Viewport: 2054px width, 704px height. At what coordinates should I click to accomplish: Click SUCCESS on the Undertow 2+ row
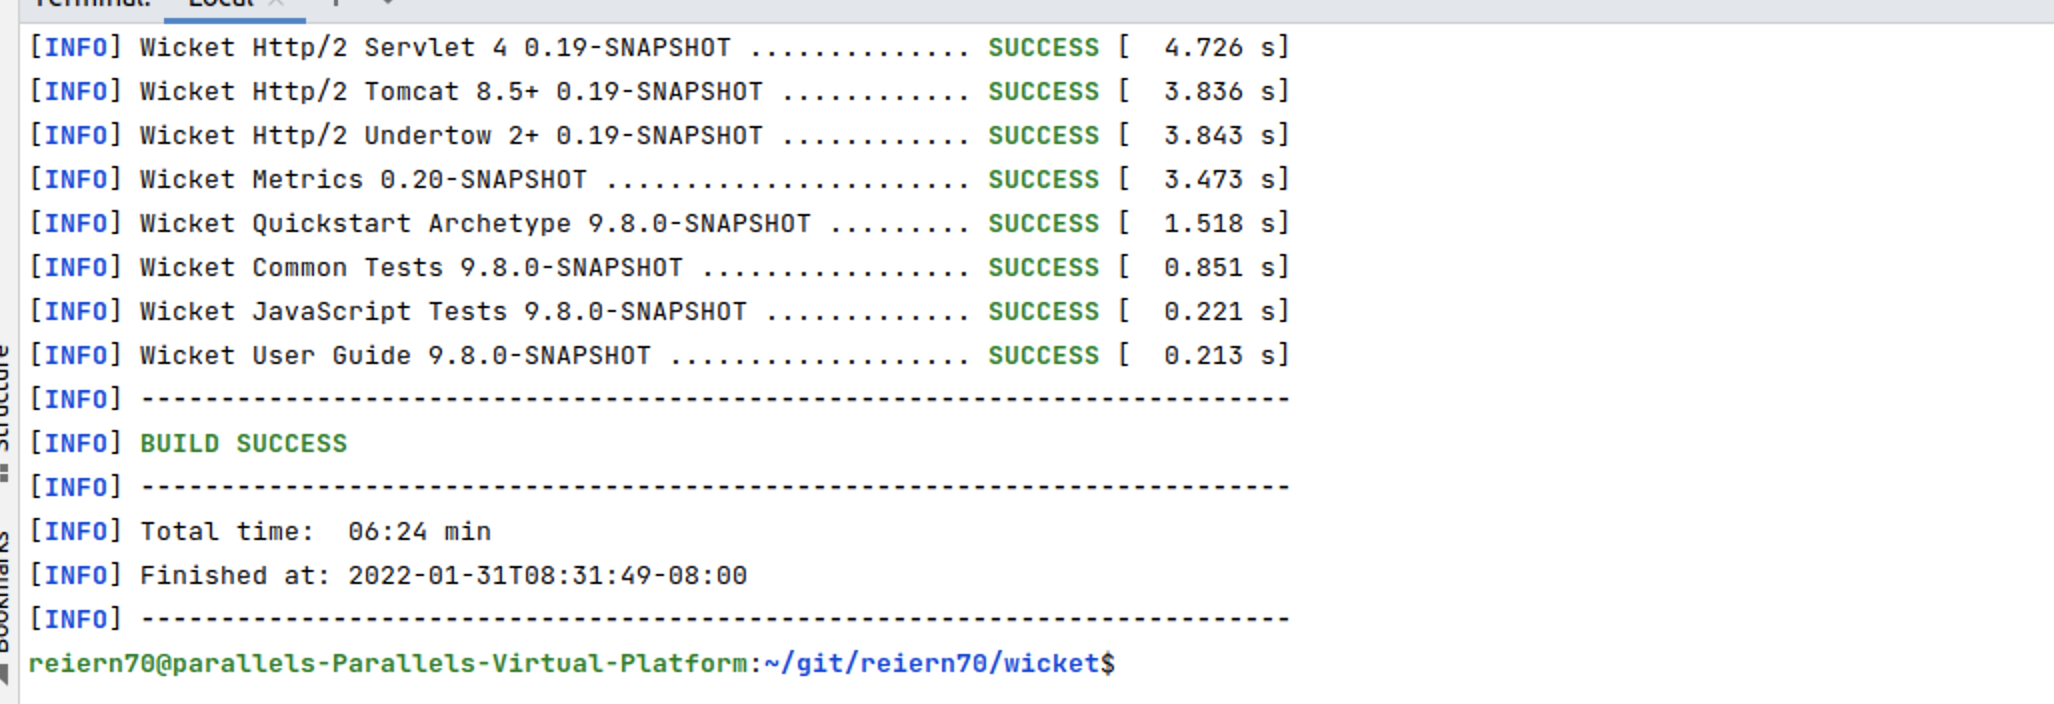coord(1043,135)
